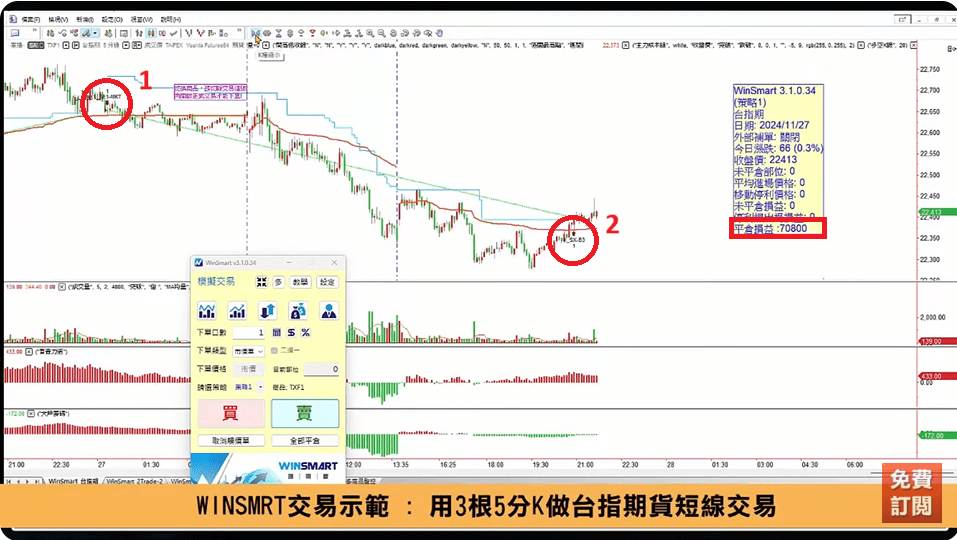This screenshot has width=957, height=540.
Task: Click the percent icon beside quantity
Action: click(305, 333)
